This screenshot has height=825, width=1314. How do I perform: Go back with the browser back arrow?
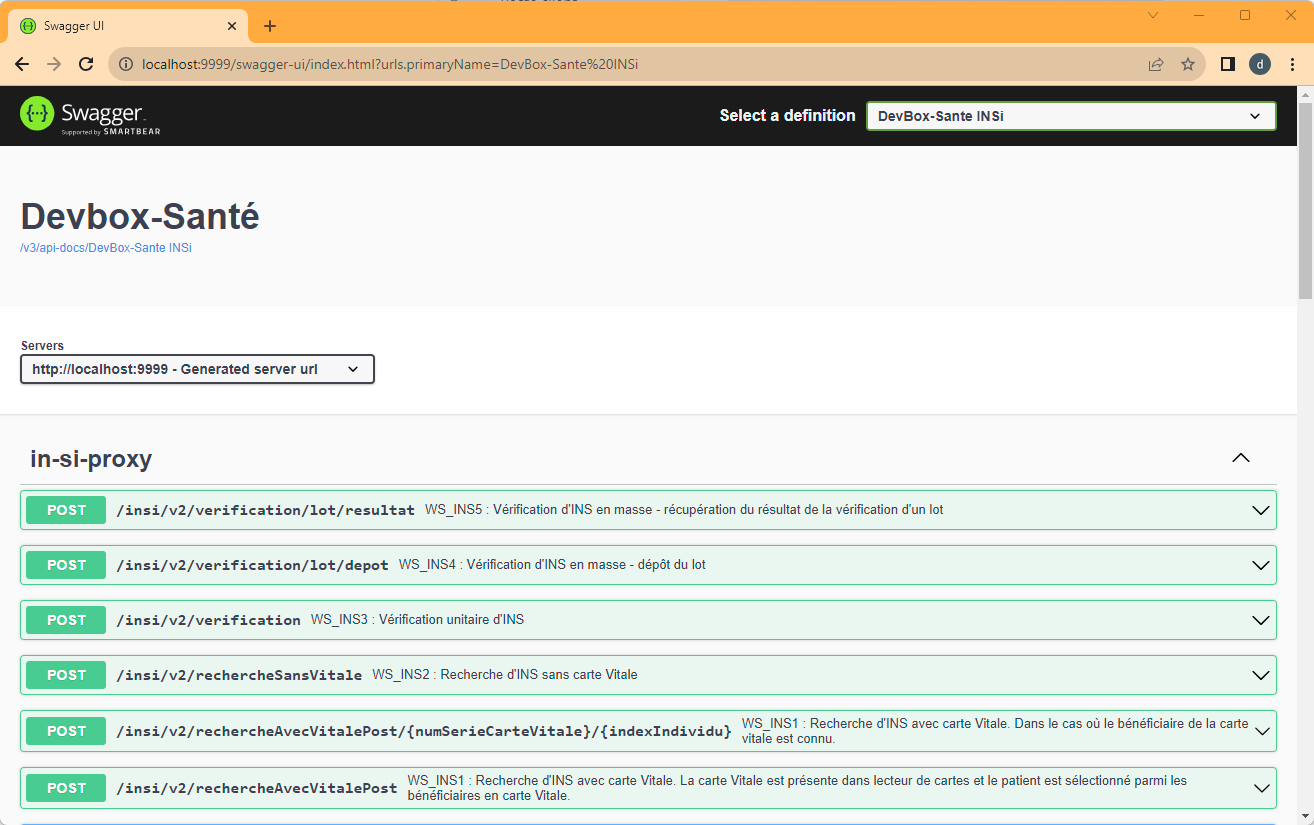(22, 64)
